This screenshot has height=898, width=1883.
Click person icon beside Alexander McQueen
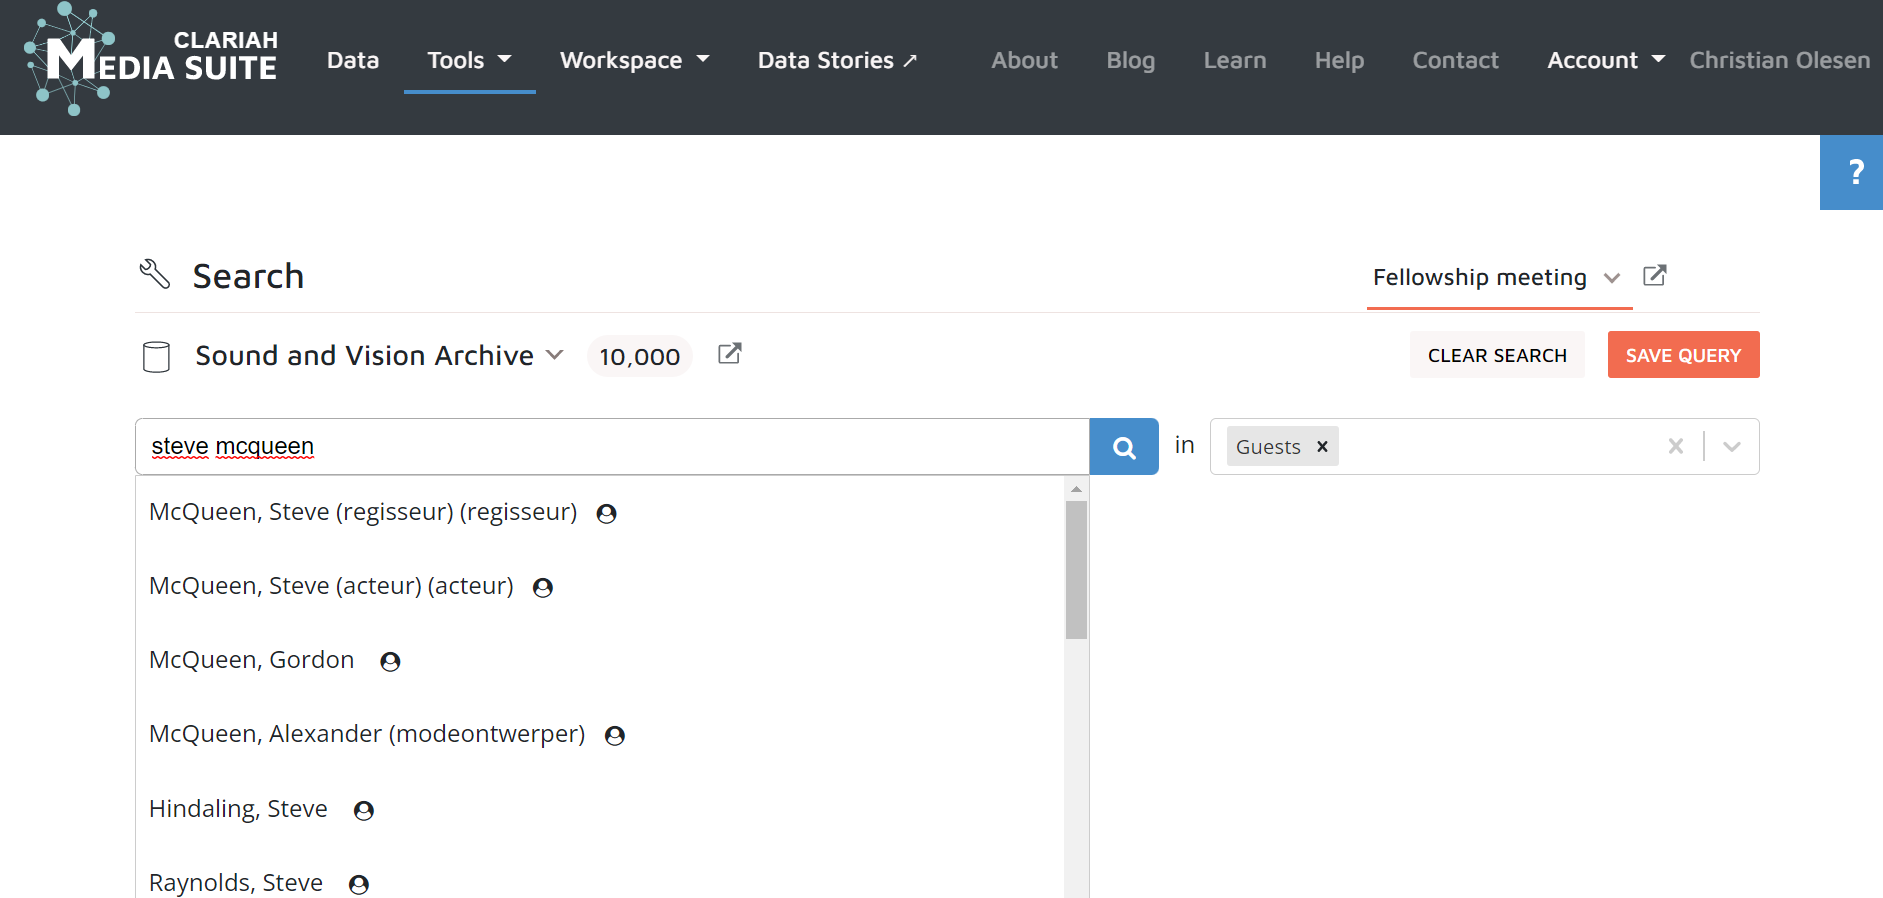pos(615,736)
